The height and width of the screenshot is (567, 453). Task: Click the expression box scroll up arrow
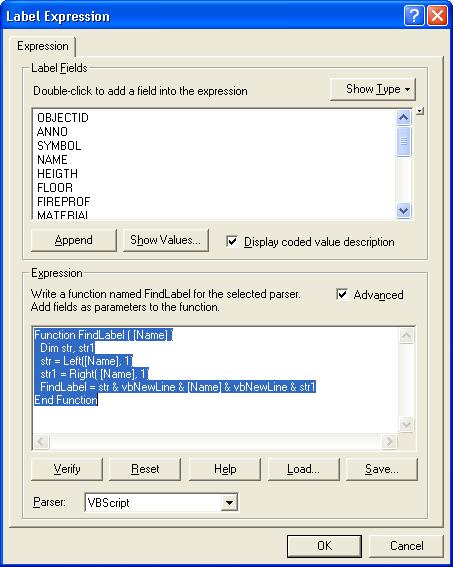406,336
